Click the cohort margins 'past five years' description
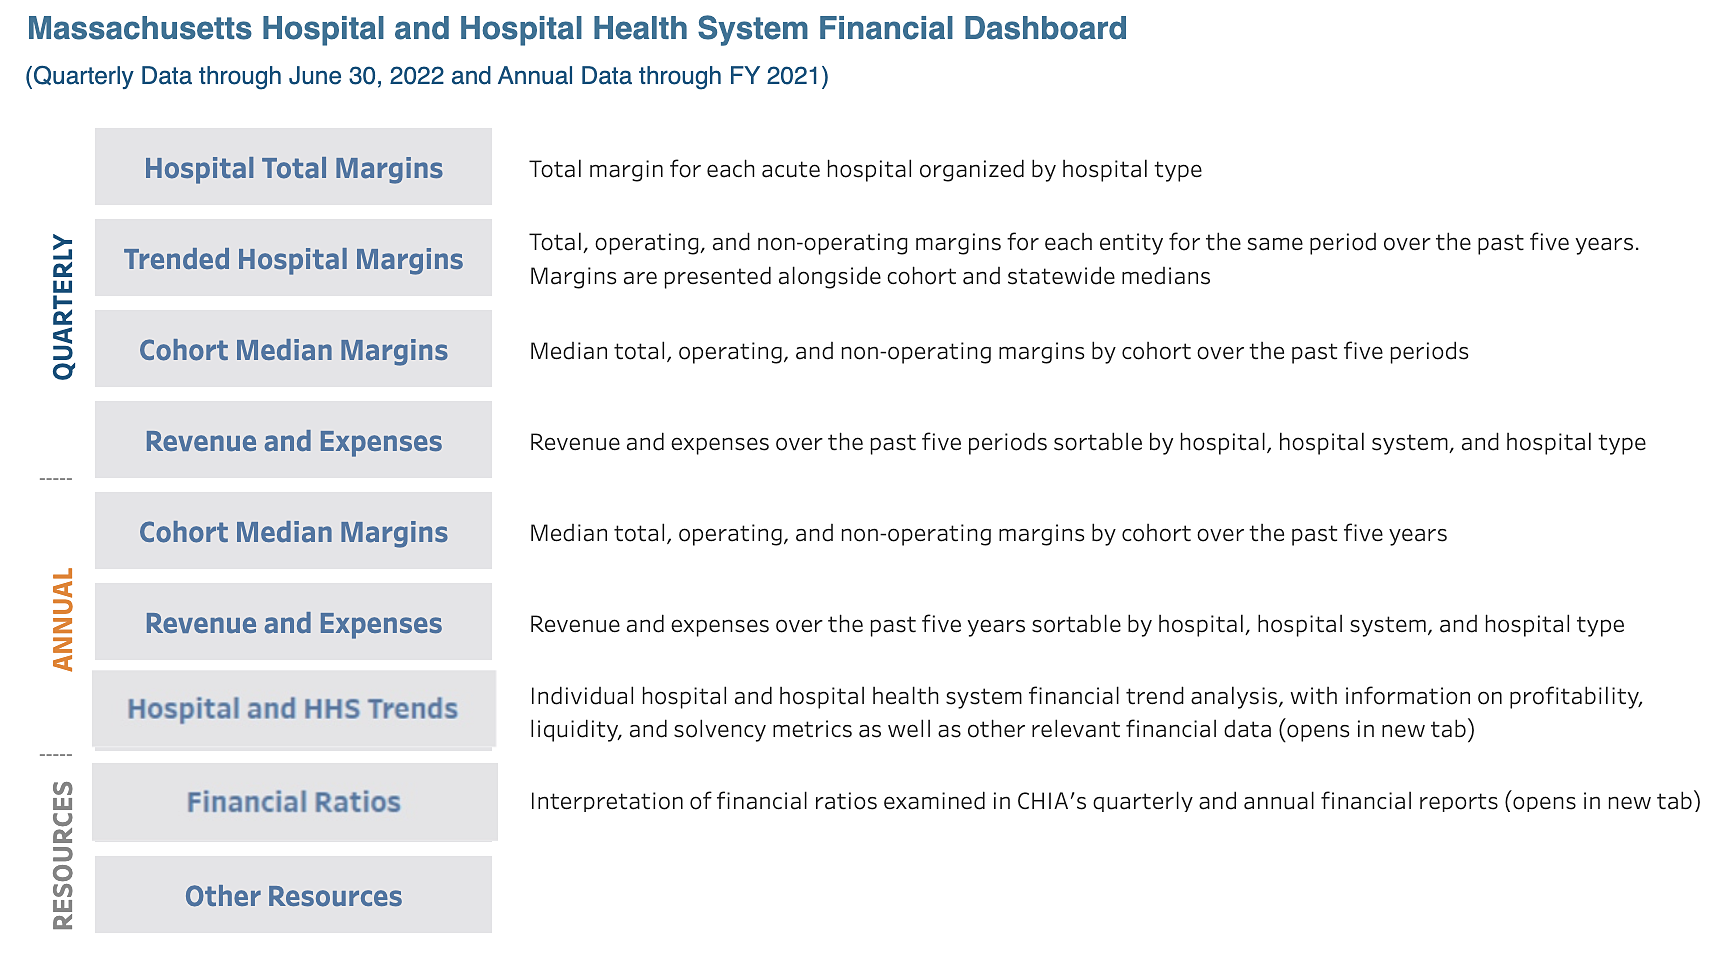The width and height of the screenshot is (1730, 957). point(987,533)
